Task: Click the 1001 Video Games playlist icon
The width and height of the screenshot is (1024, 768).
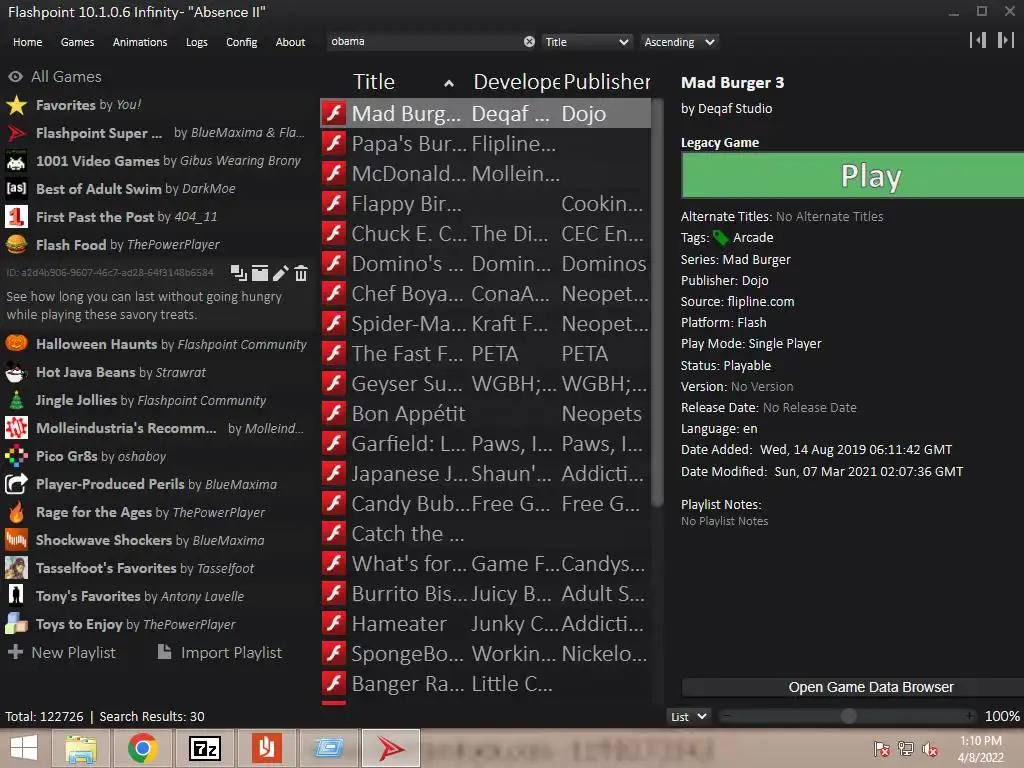Action: click(x=16, y=161)
